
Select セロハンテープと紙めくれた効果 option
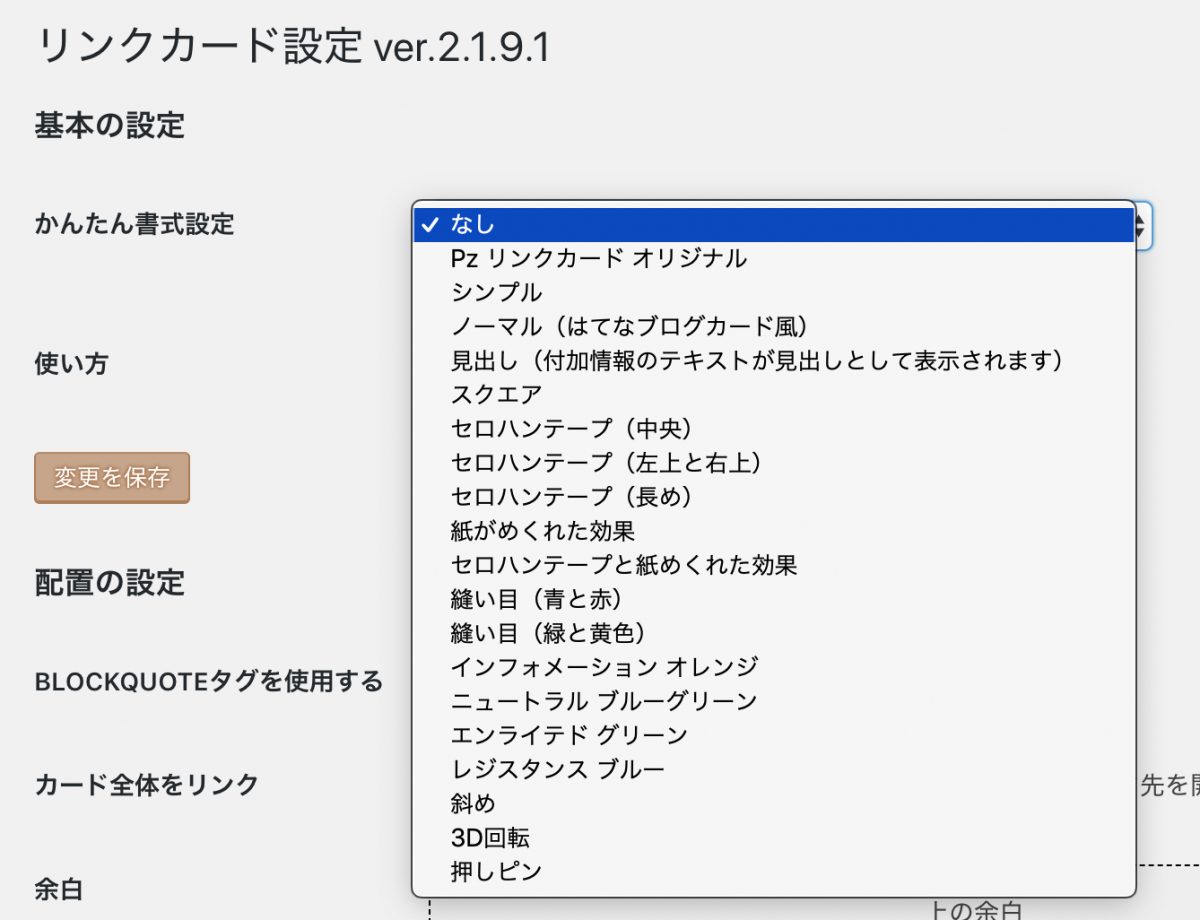pos(774,564)
